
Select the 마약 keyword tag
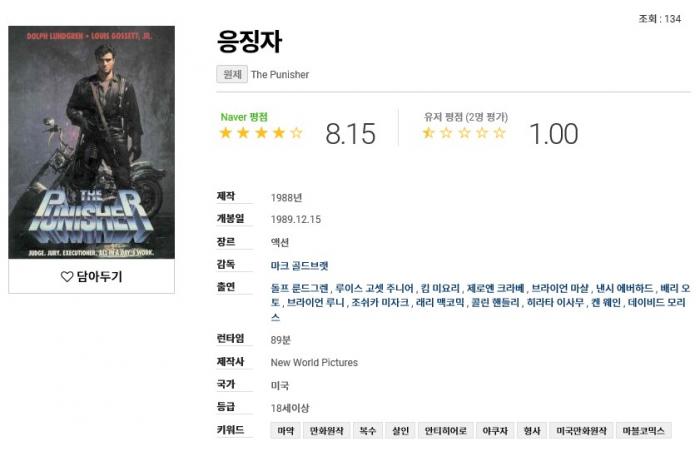pos(286,431)
